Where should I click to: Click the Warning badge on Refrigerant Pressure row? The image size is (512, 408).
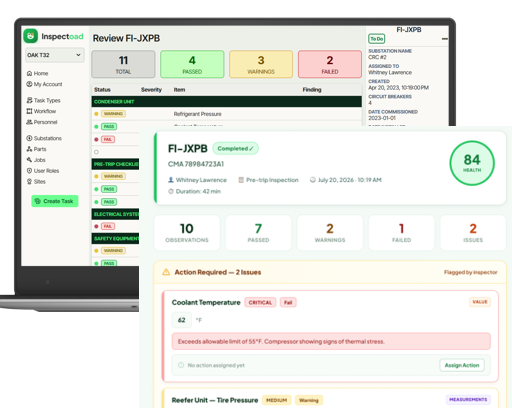click(113, 114)
